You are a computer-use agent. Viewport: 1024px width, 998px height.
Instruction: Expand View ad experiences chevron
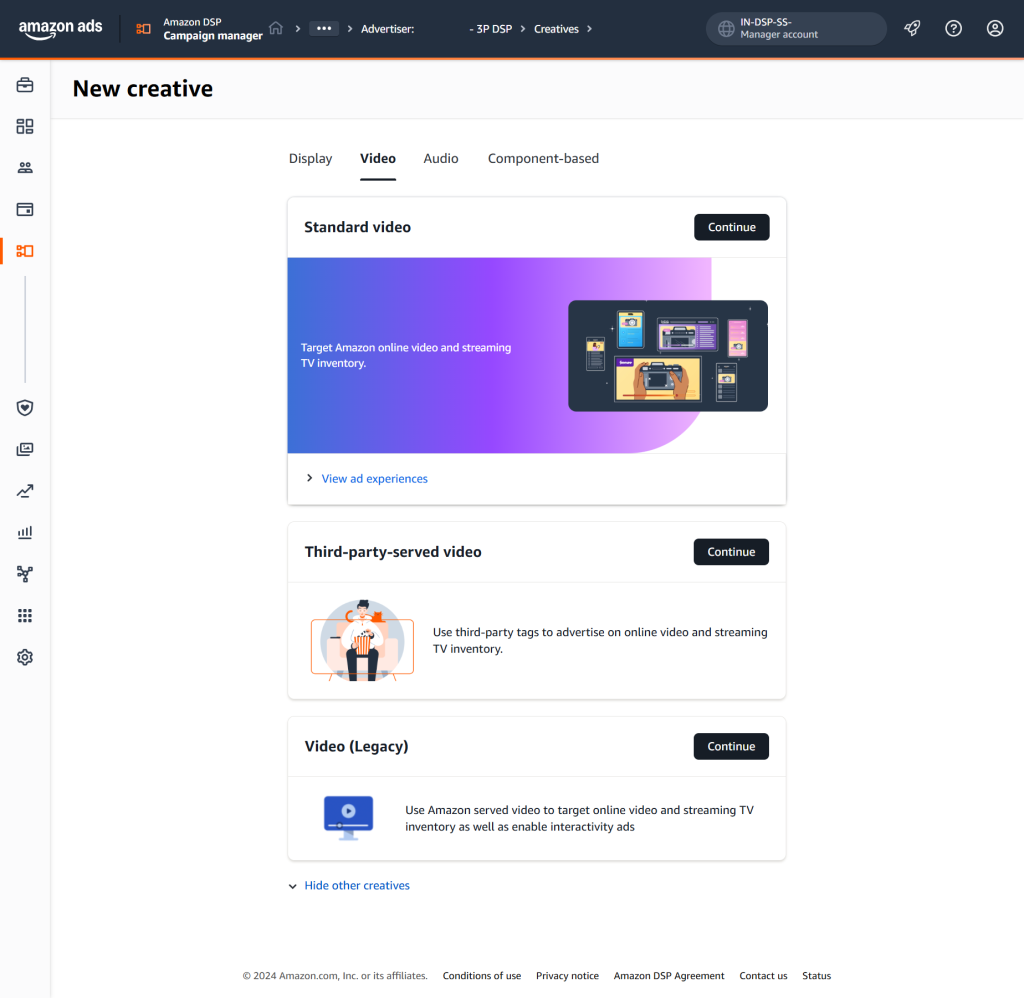[x=310, y=478]
